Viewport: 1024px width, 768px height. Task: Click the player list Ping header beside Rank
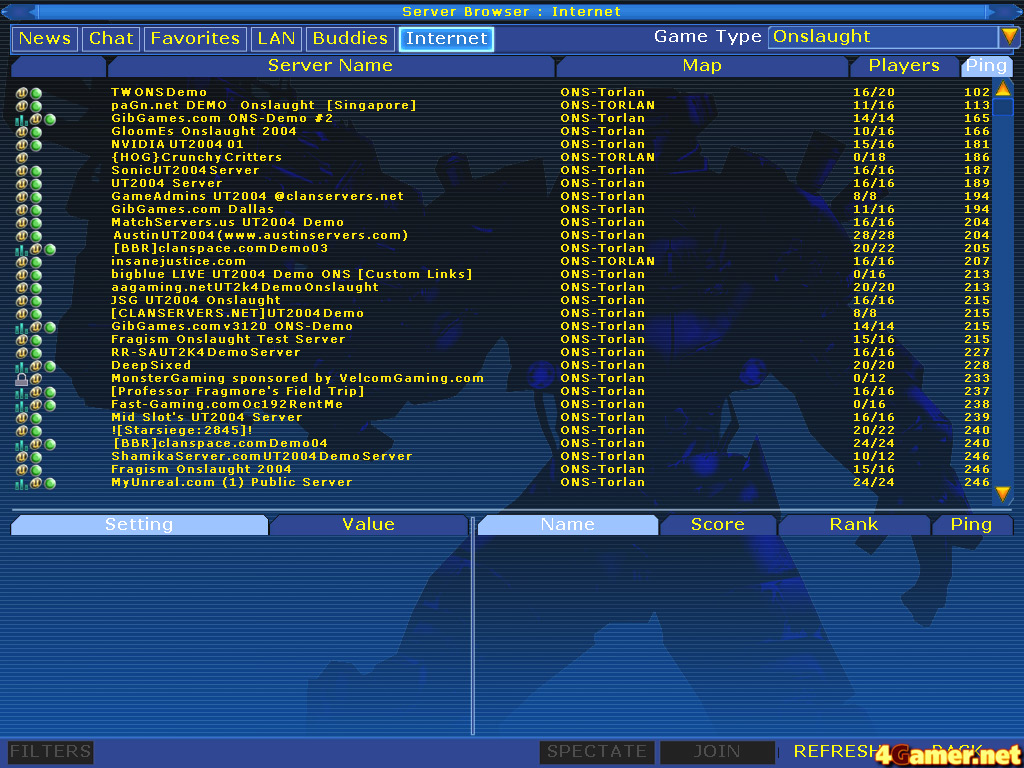point(971,524)
